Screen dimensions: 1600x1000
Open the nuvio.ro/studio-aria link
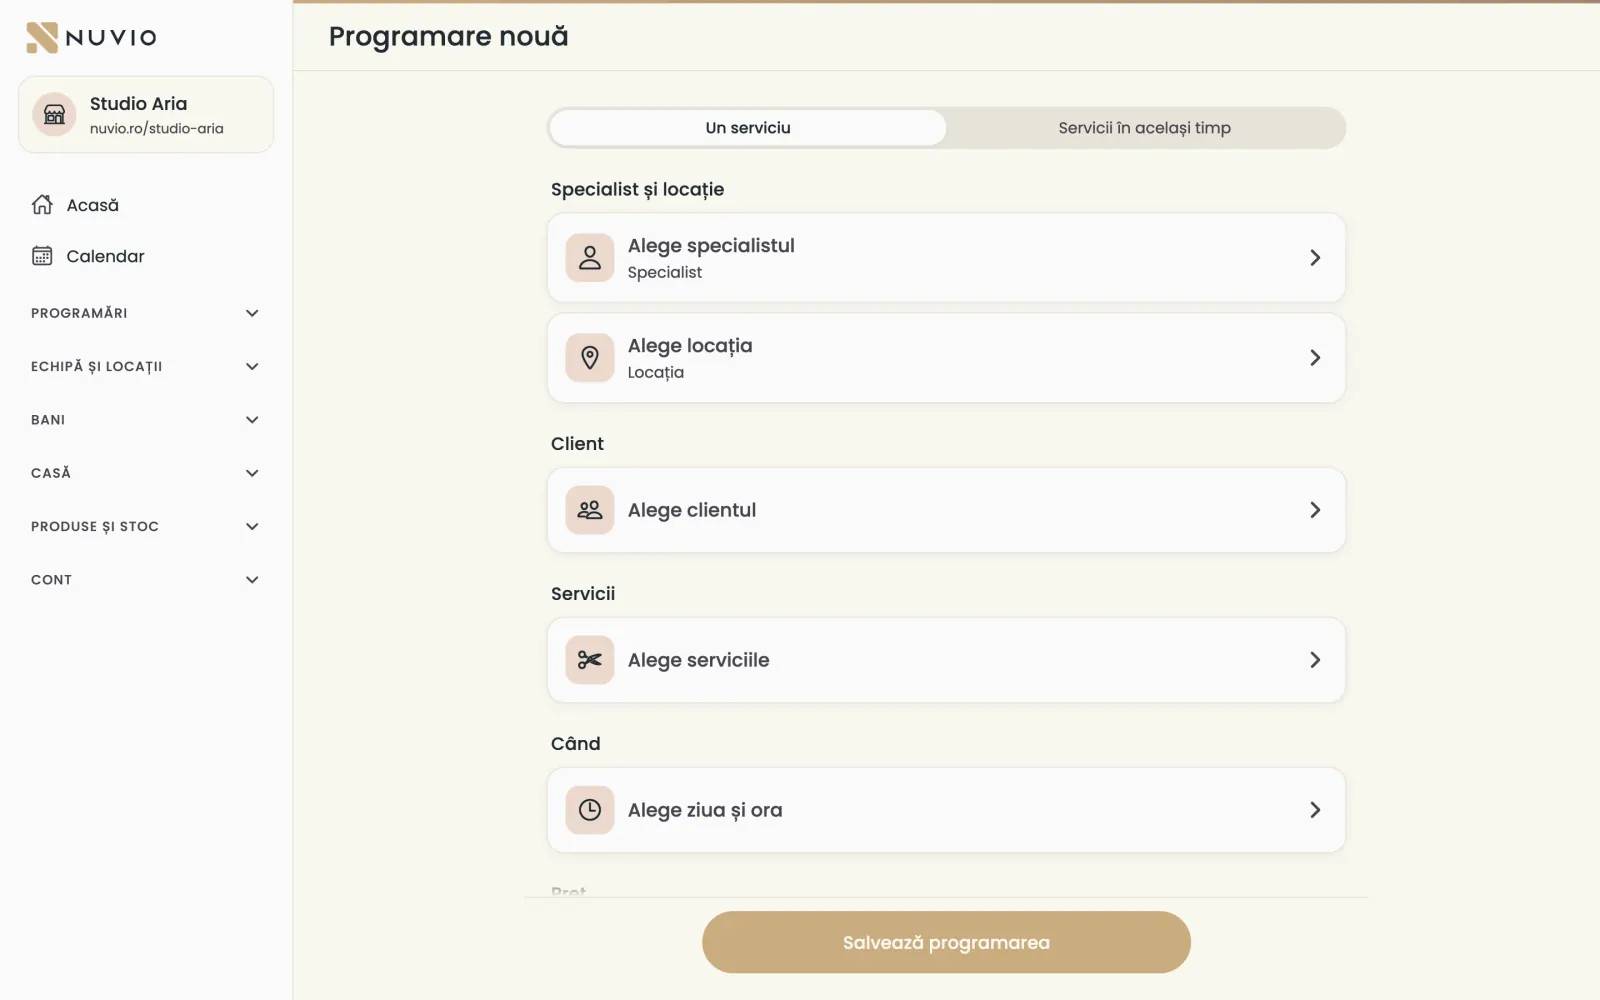point(157,129)
